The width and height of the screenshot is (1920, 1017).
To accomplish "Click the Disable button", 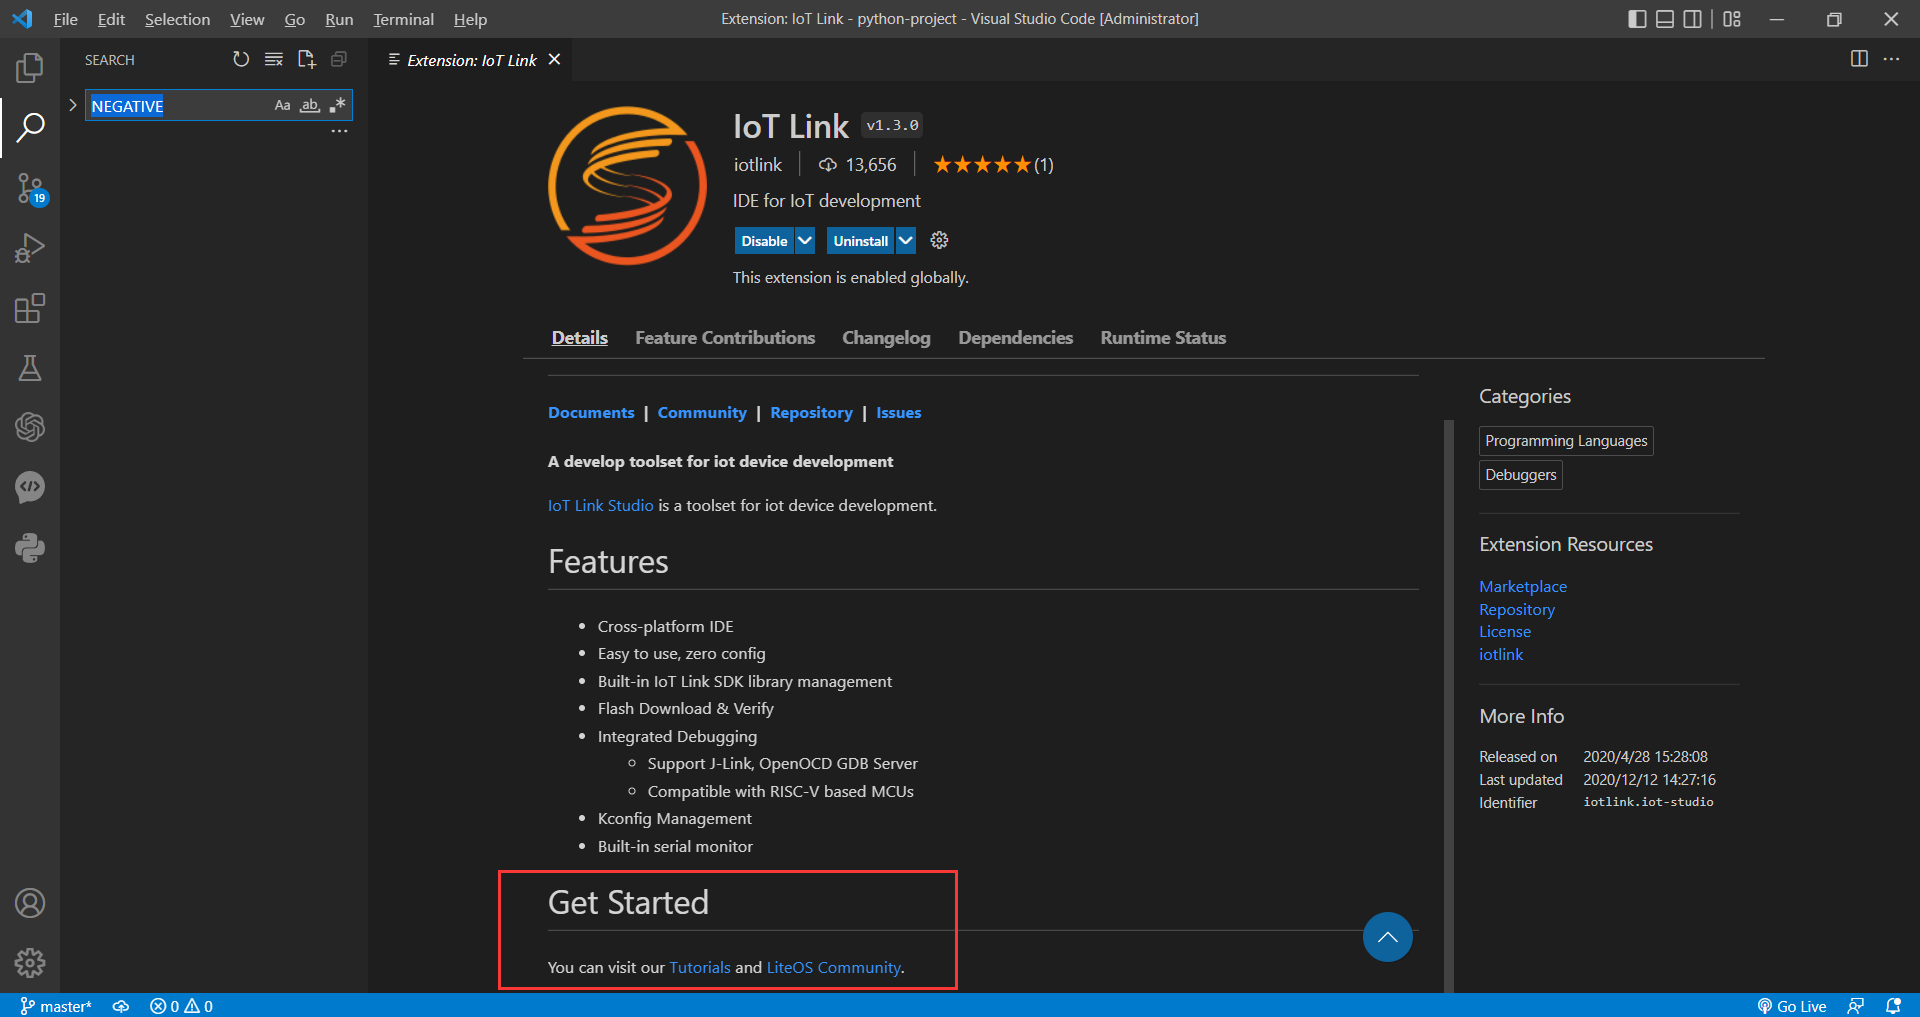I will click(x=764, y=240).
